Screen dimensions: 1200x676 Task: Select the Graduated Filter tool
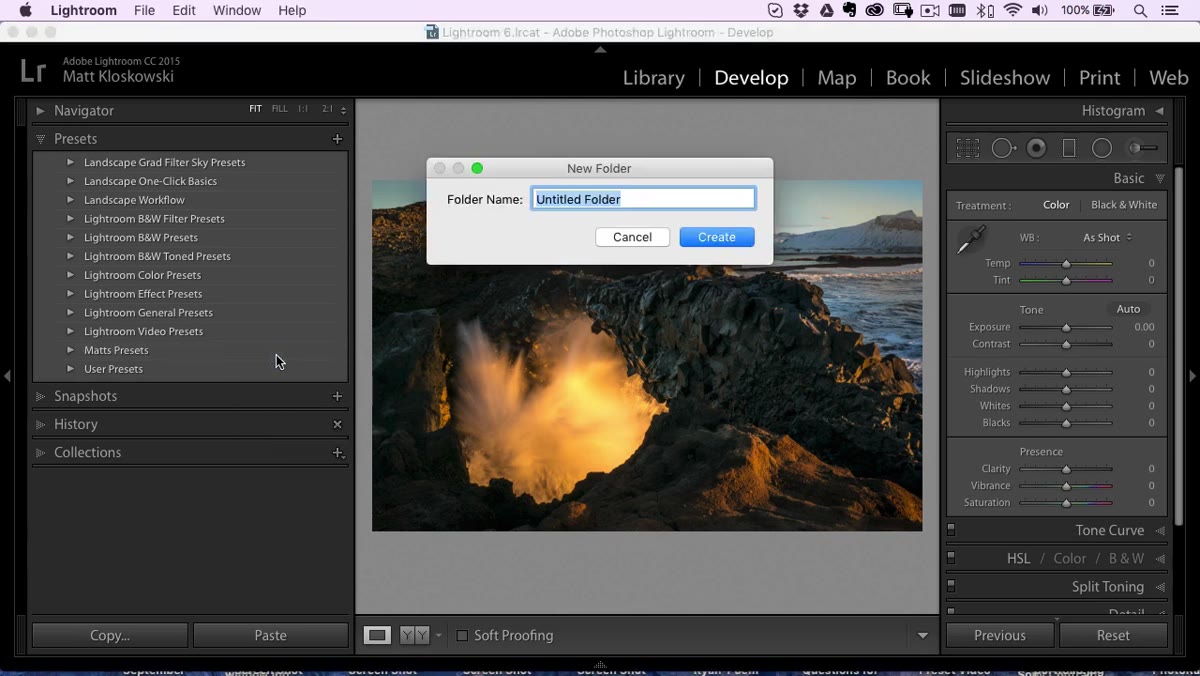(1069, 148)
